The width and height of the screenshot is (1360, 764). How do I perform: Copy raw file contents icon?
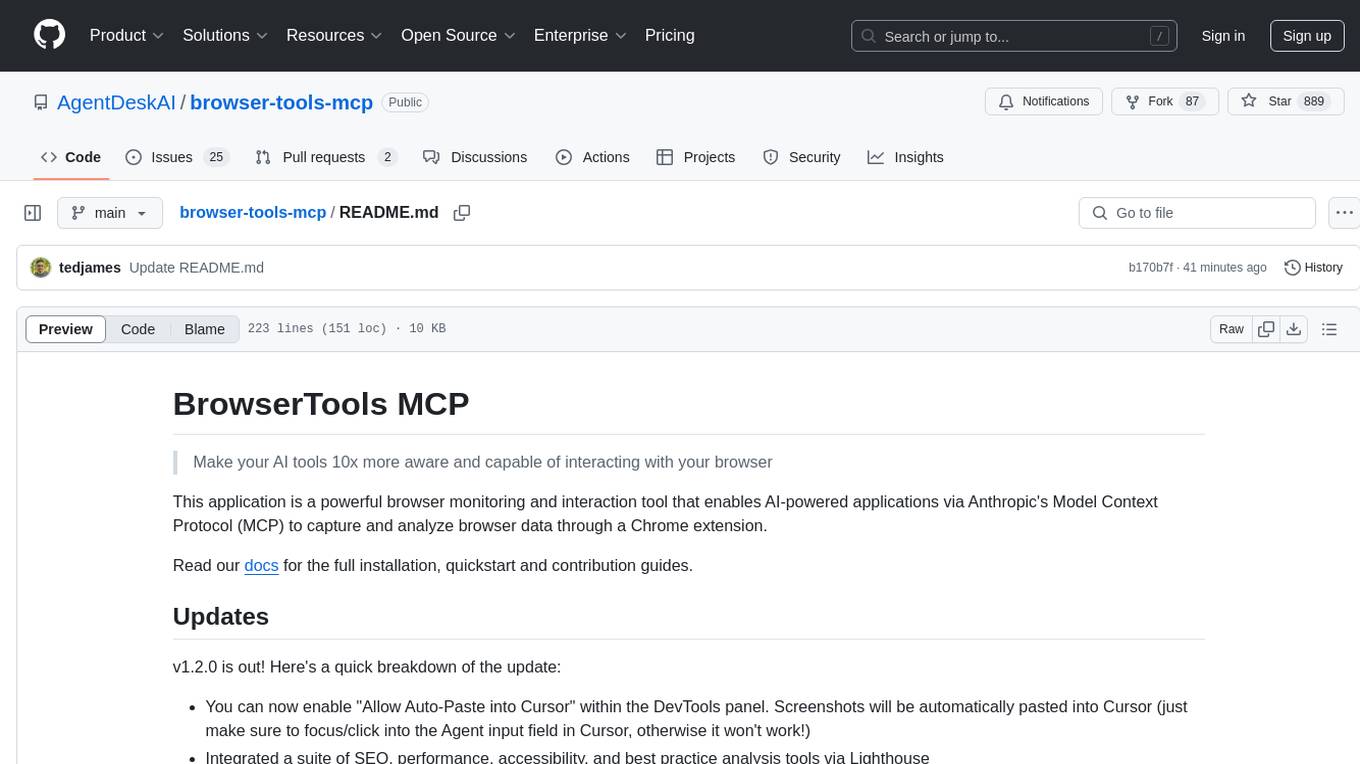pyautogui.click(x=1266, y=329)
